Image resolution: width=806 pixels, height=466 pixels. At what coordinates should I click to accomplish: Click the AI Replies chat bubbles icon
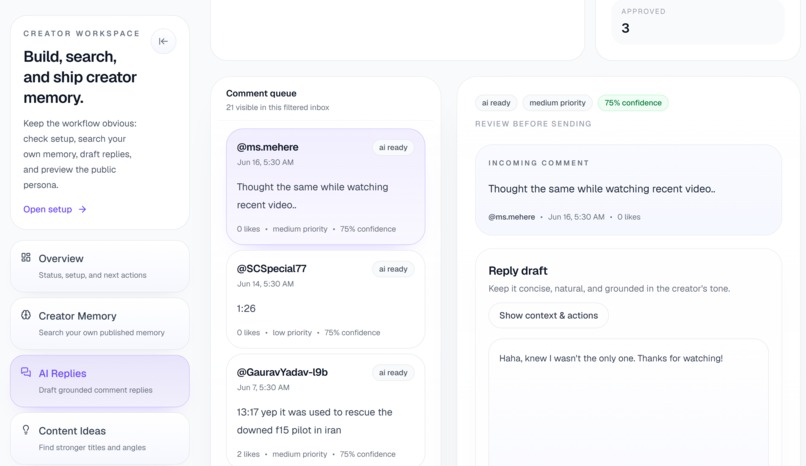[26, 372]
